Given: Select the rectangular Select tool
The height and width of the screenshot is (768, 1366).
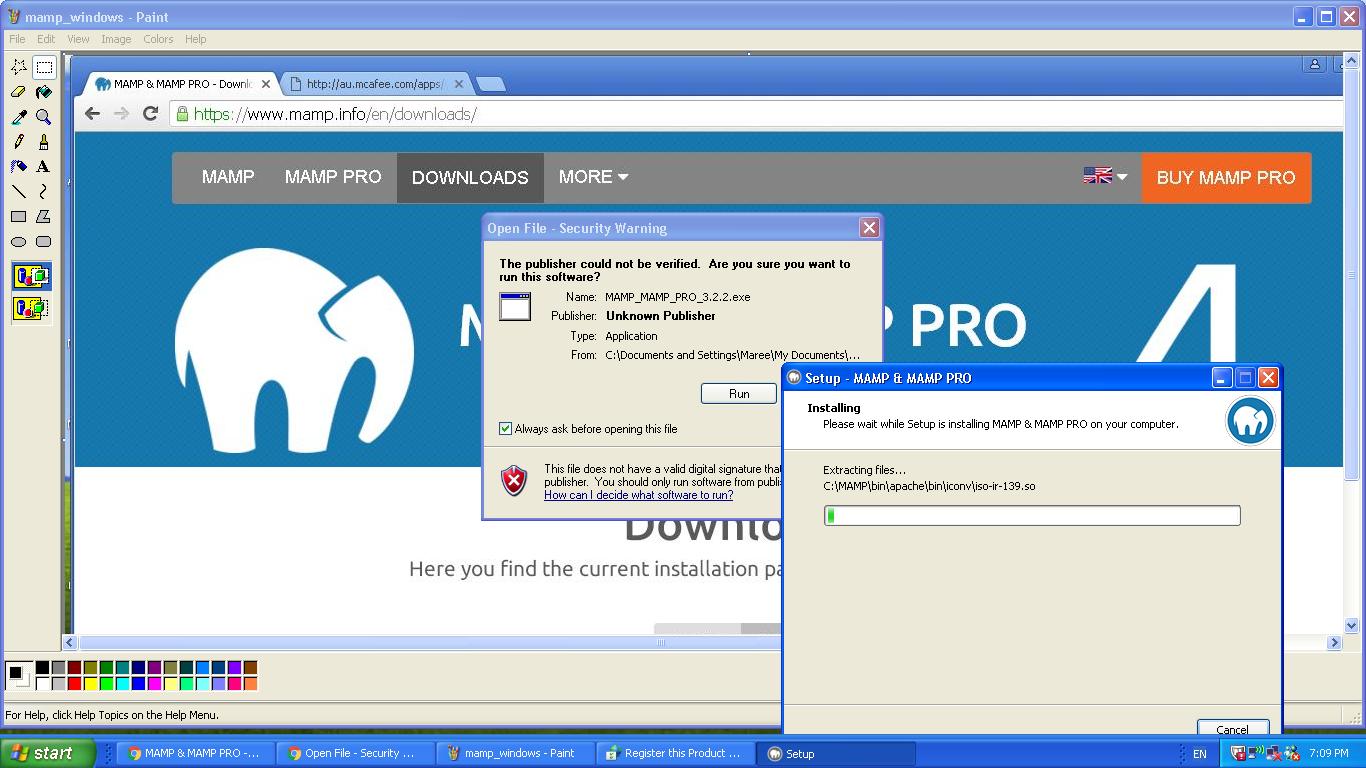Looking at the screenshot, I should [44, 67].
